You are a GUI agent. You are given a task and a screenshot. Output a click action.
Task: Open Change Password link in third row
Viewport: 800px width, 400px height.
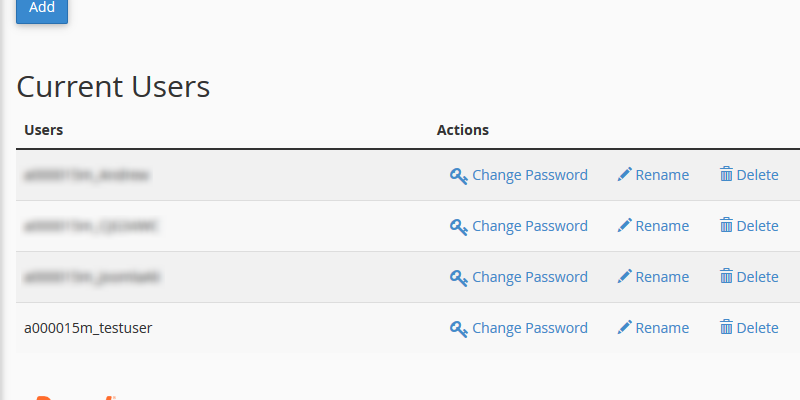(530, 276)
